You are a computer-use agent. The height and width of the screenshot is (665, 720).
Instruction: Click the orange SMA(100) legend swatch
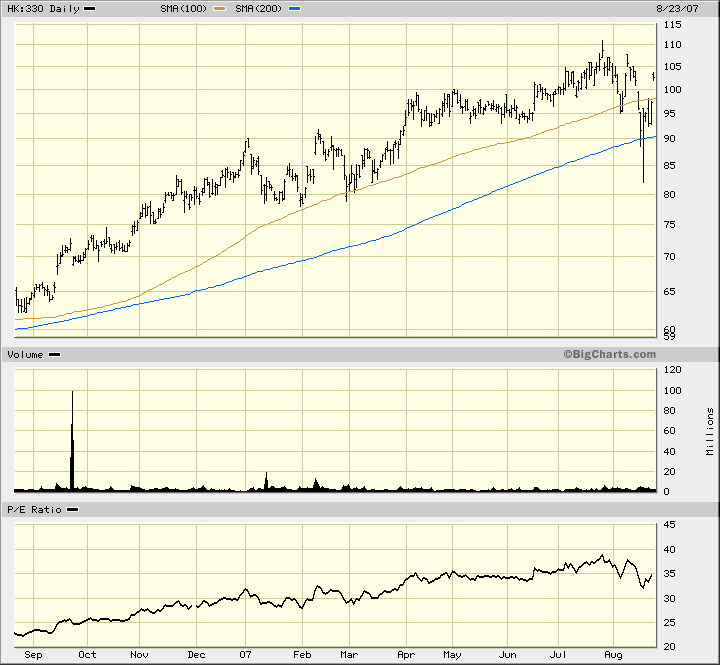[x=219, y=9]
